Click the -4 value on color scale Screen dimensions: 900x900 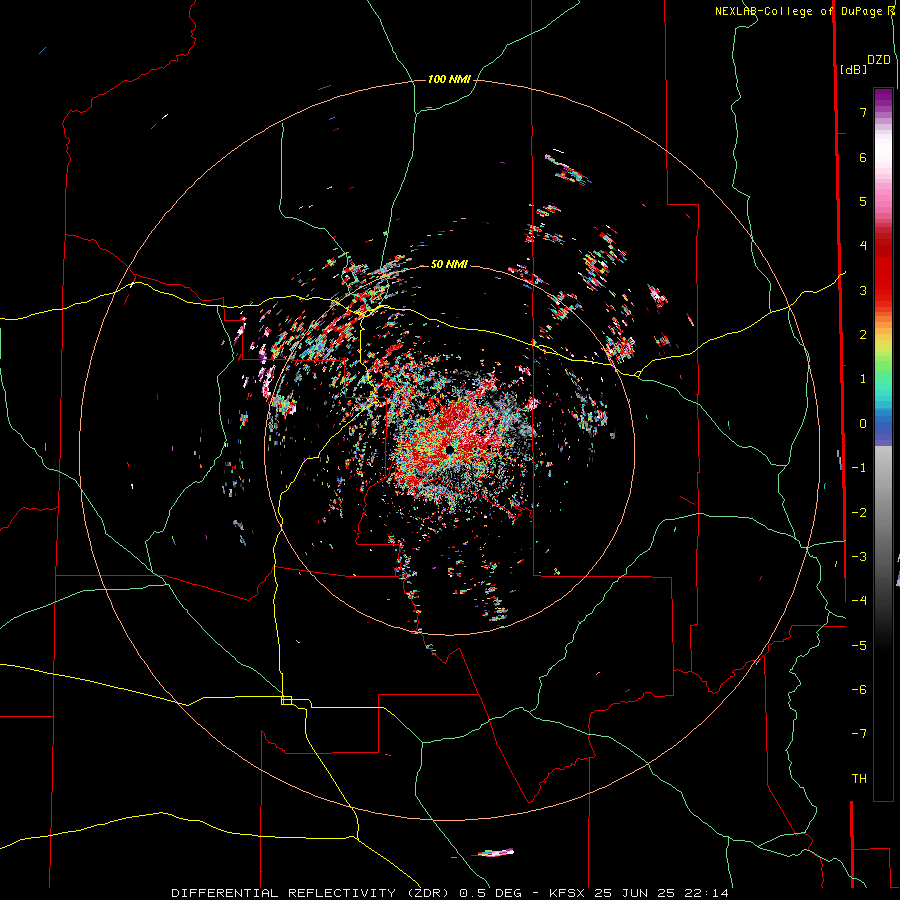tap(859, 600)
